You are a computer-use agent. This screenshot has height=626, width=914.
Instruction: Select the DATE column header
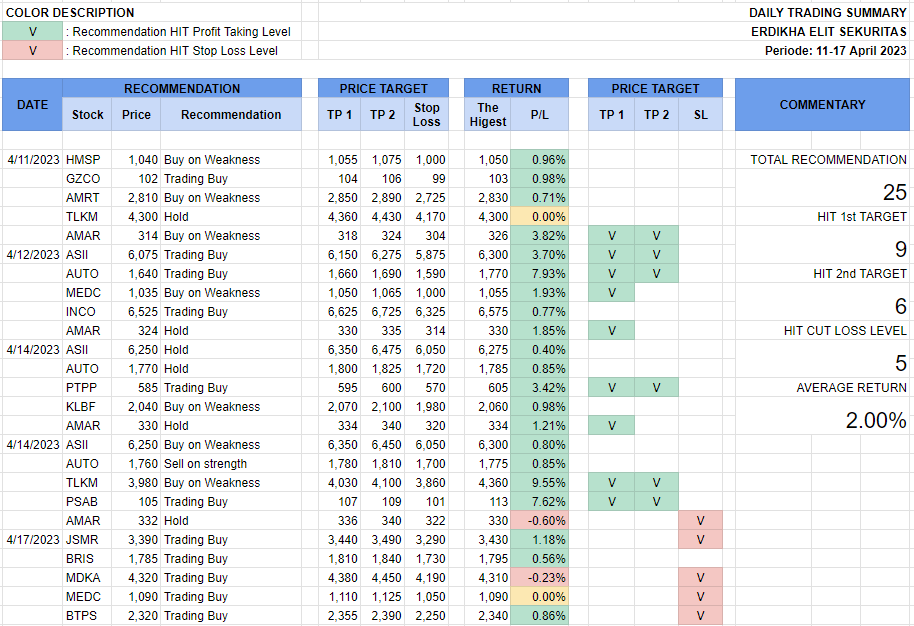tap(32, 105)
